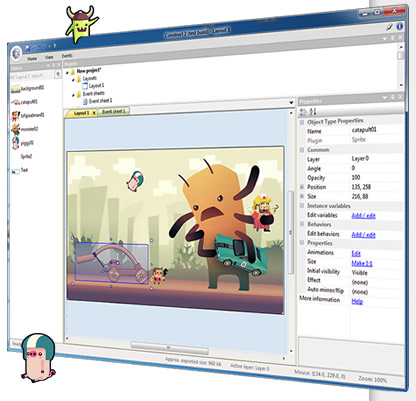The image size is (416, 401).
Task: Expand the Size 216, 88 property row
Action: (x=302, y=196)
